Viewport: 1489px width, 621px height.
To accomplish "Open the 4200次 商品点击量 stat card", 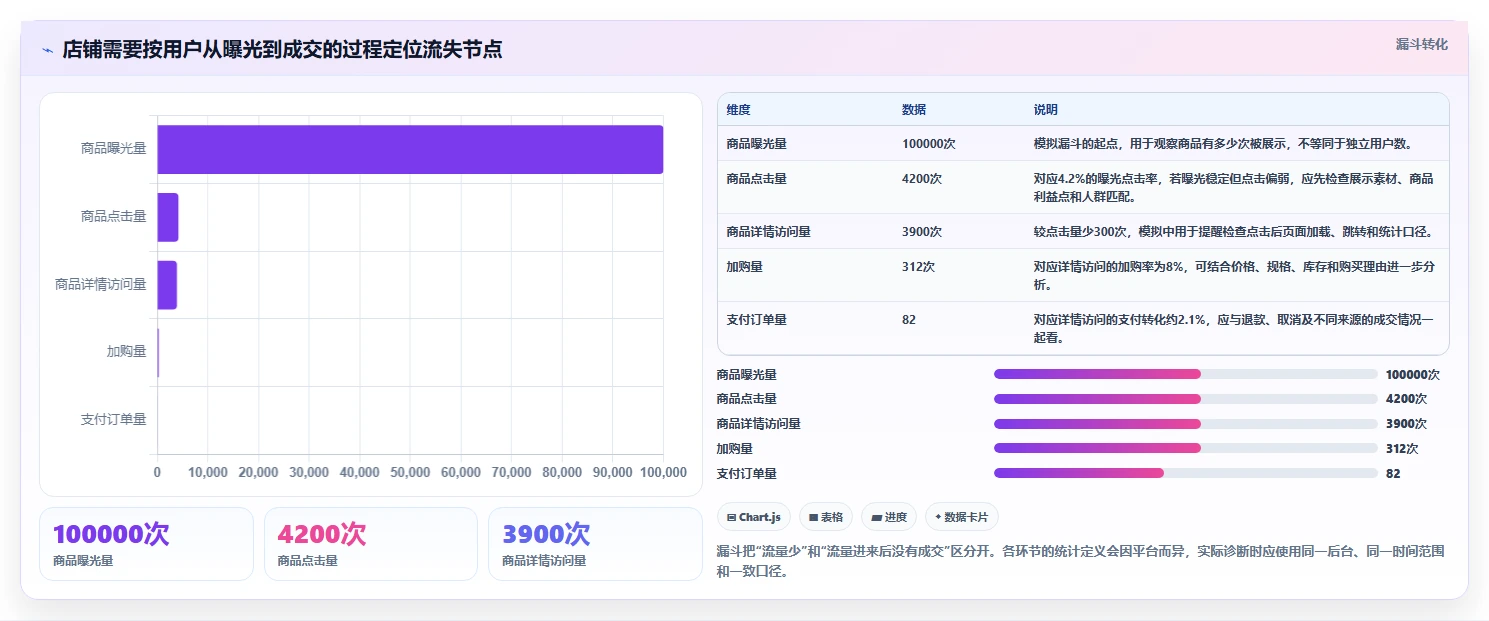I will tap(371, 544).
